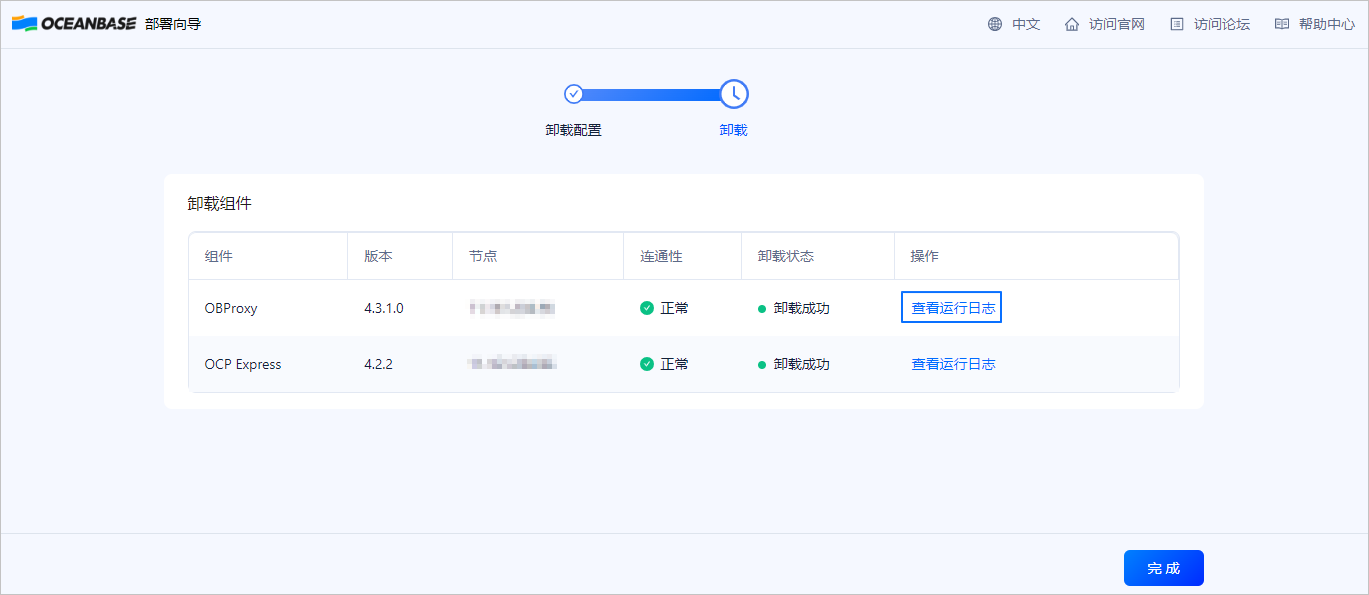The image size is (1369, 595).
Task: Click the globe language icon
Action: click(995, 24)
